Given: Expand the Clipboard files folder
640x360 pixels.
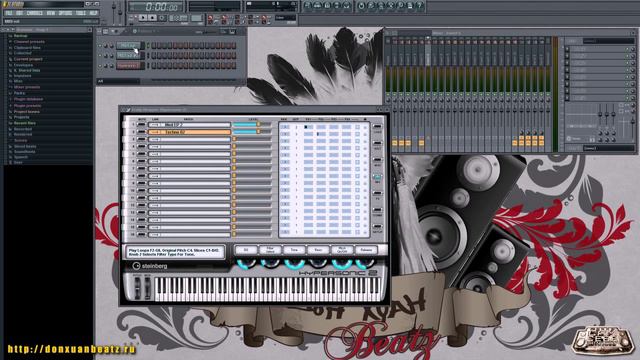Looking at the screenshot, I should click(27, 47).
